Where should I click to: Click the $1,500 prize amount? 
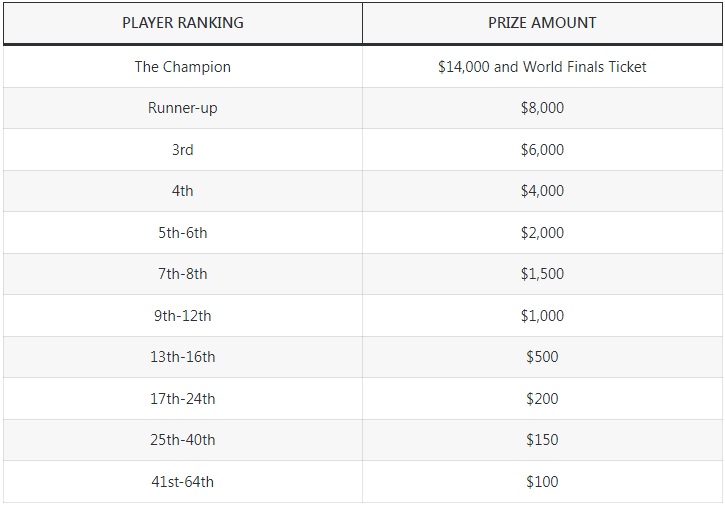(542, 274)
